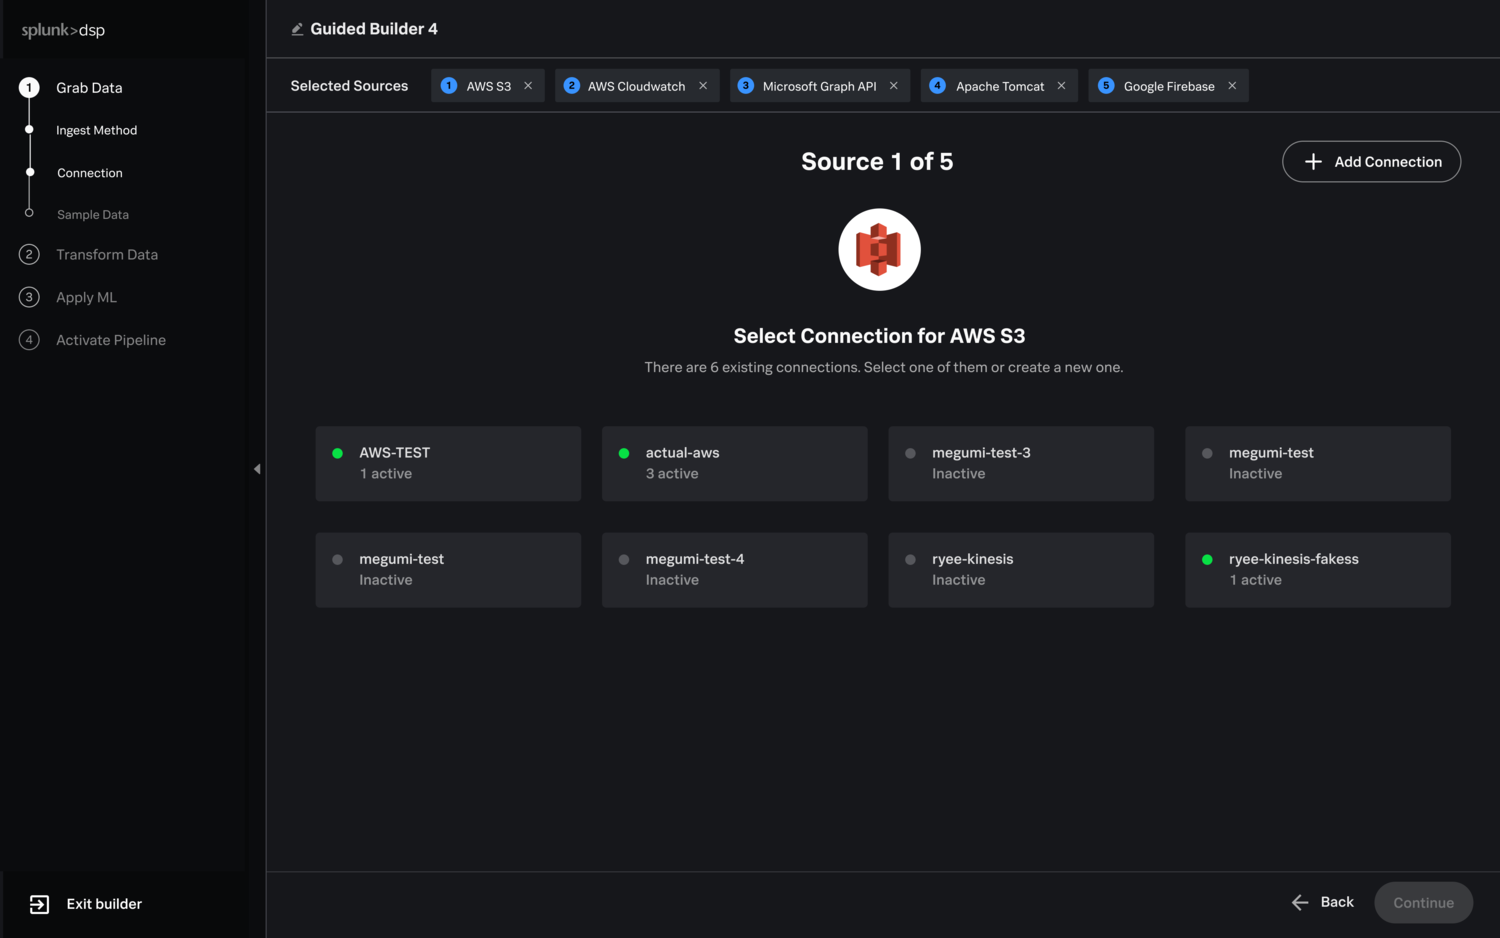Select Microsoft Graph API source tab

(820, 86)
